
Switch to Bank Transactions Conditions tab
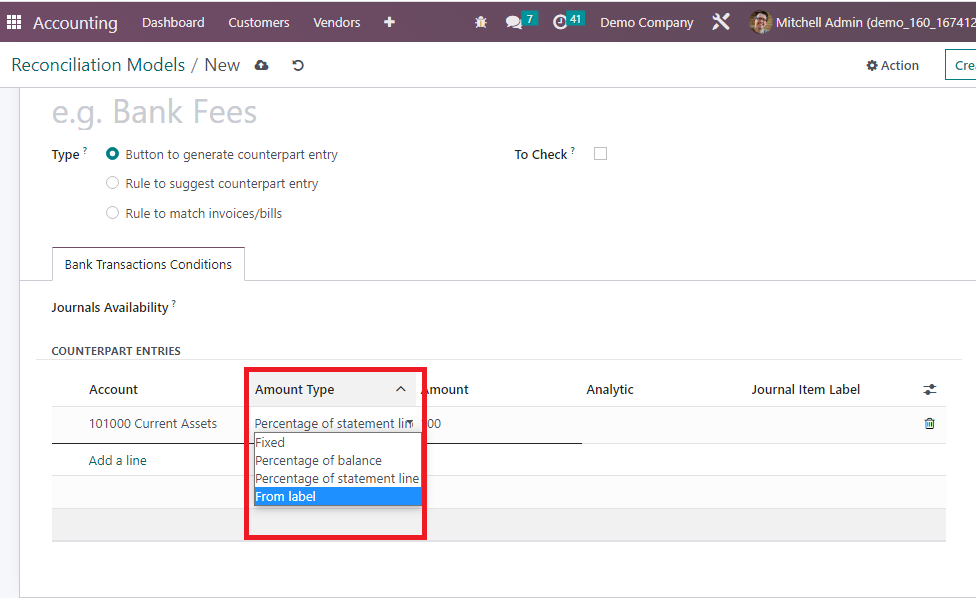[x=148, y=265]
